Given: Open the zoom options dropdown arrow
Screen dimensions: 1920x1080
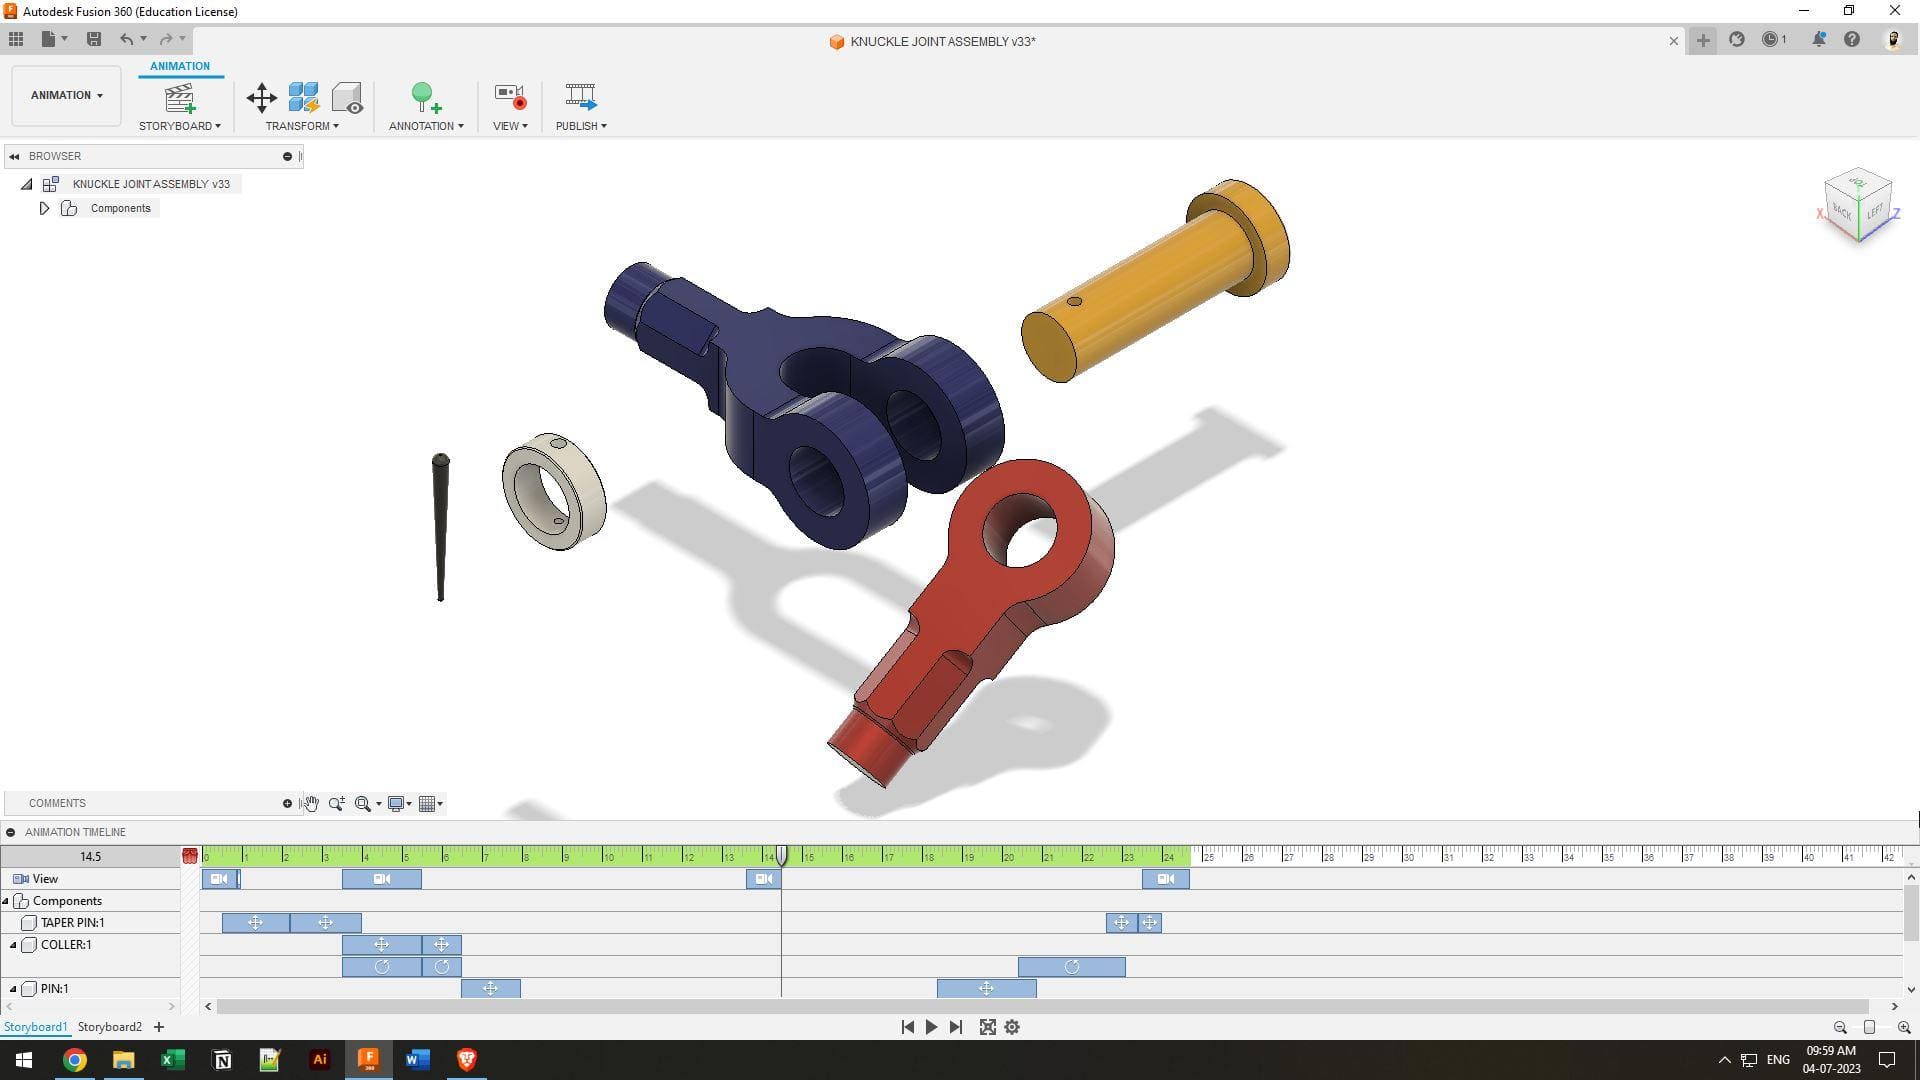Looking at the screenshot, I should click(x=378, y=804).
